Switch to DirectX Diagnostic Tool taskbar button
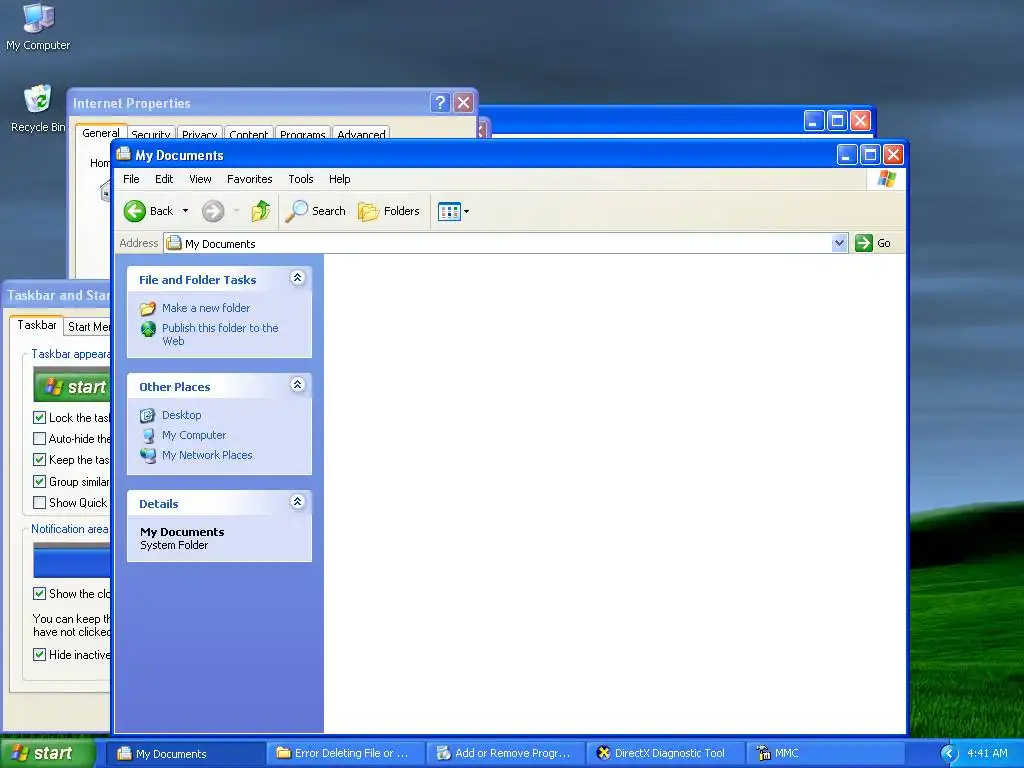Screen dimensions: 1024x768 [x=666, y=754]
